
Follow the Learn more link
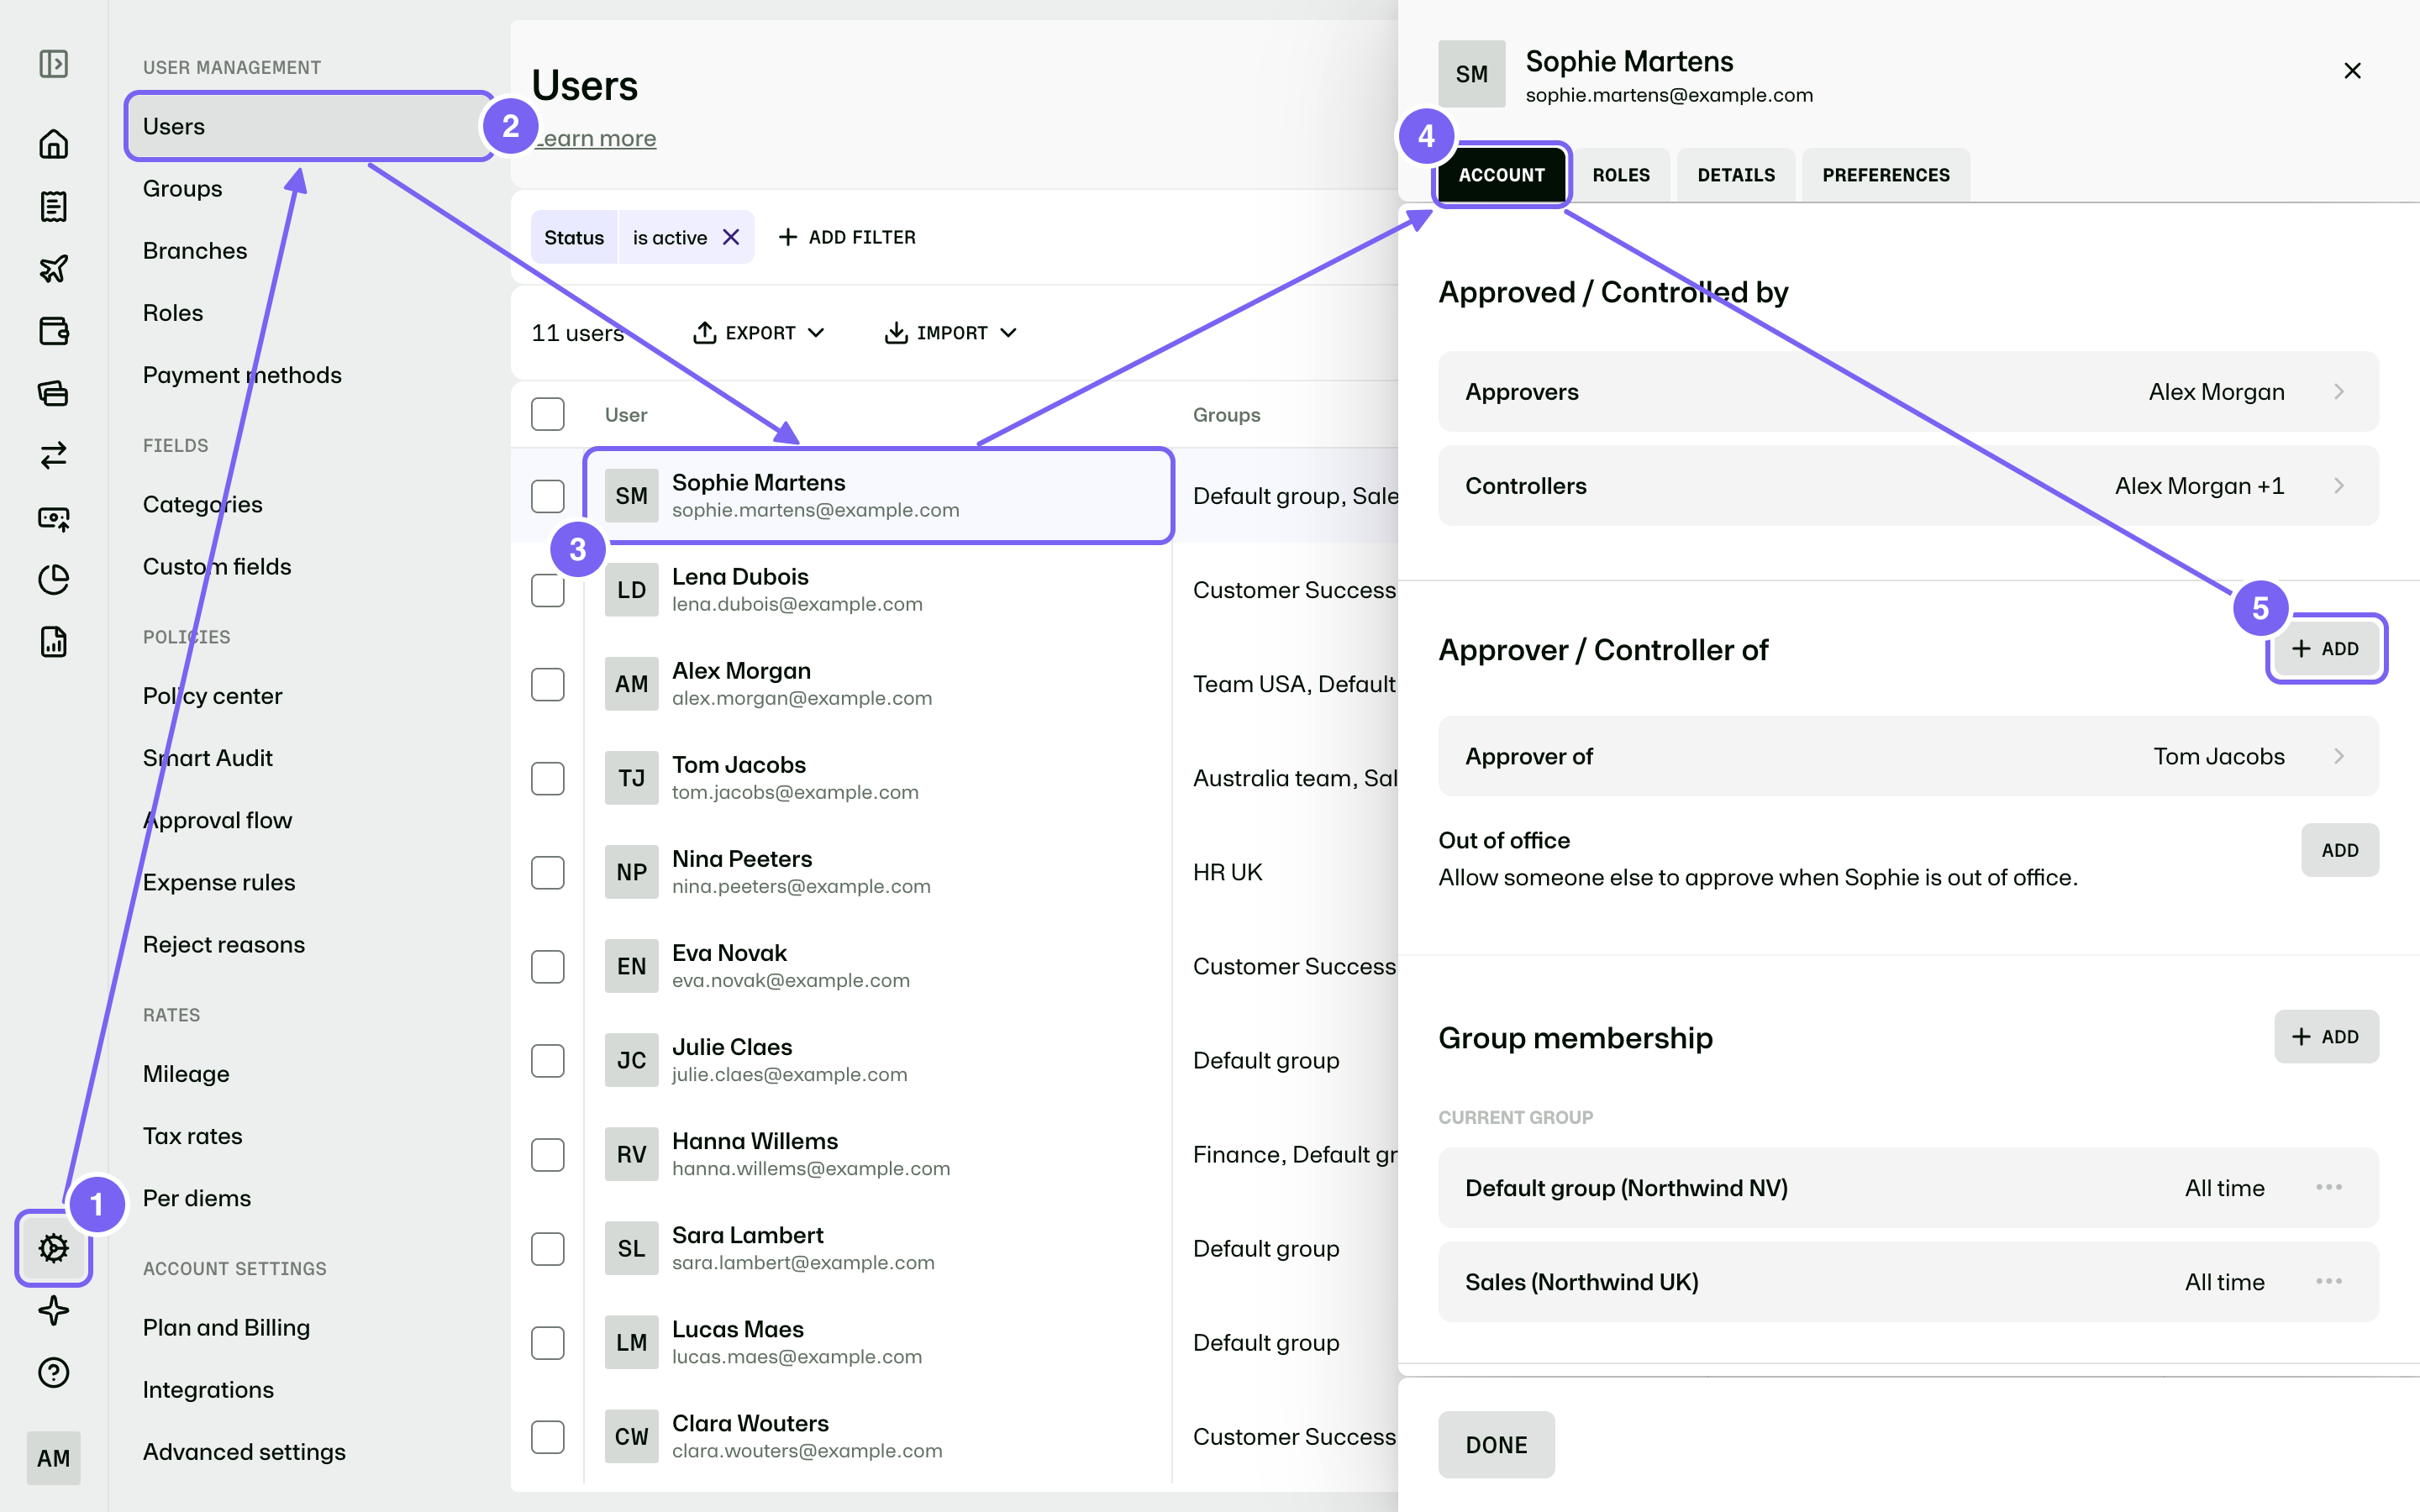(594, 139)
